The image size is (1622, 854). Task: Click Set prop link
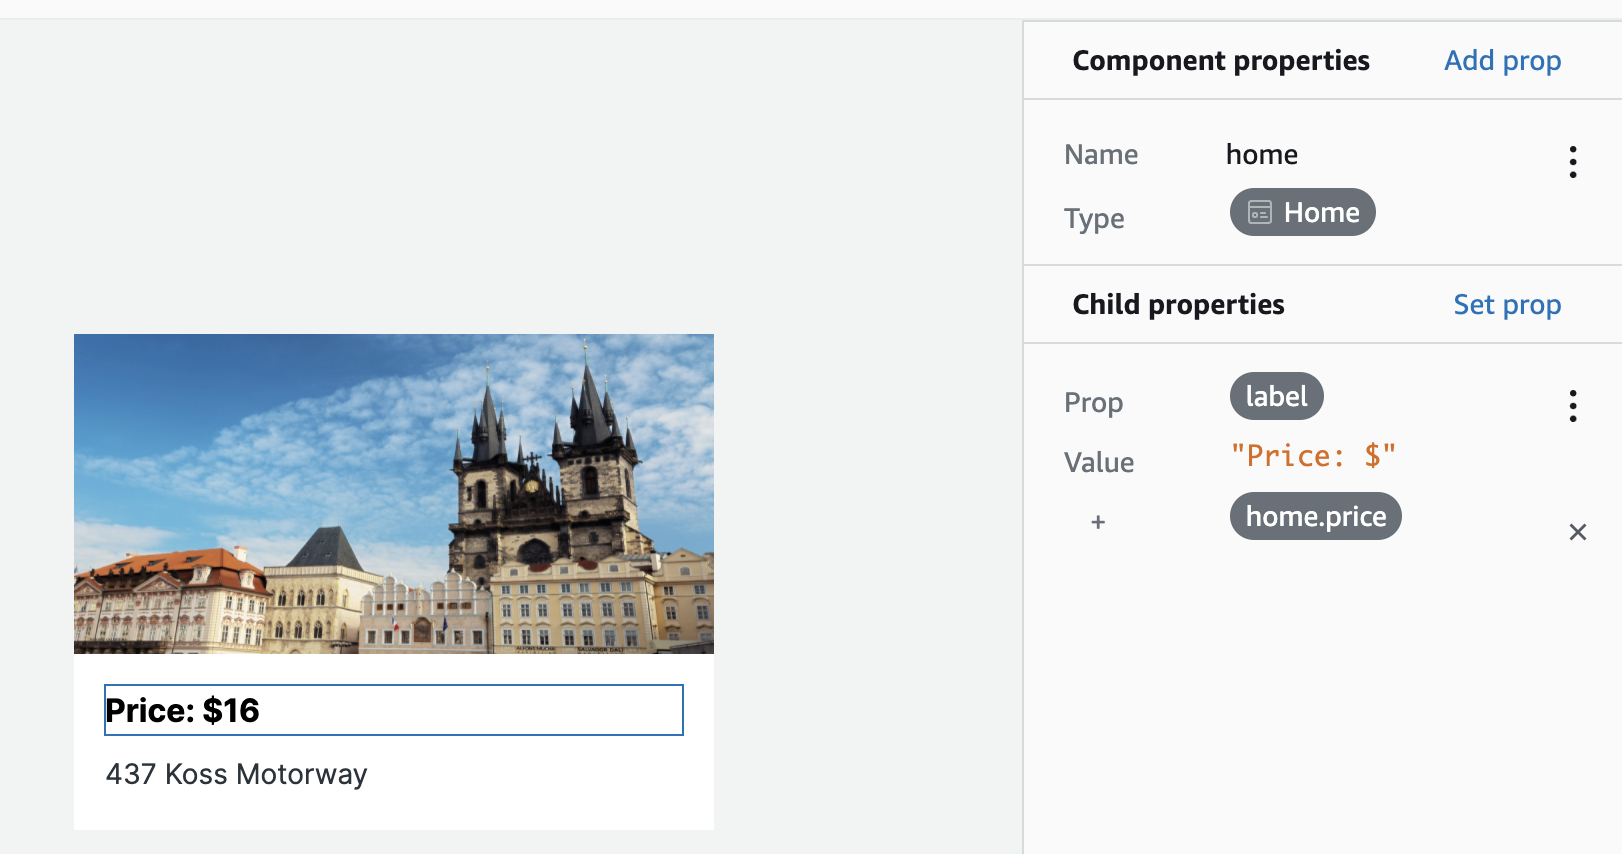tap(1507, 304)
